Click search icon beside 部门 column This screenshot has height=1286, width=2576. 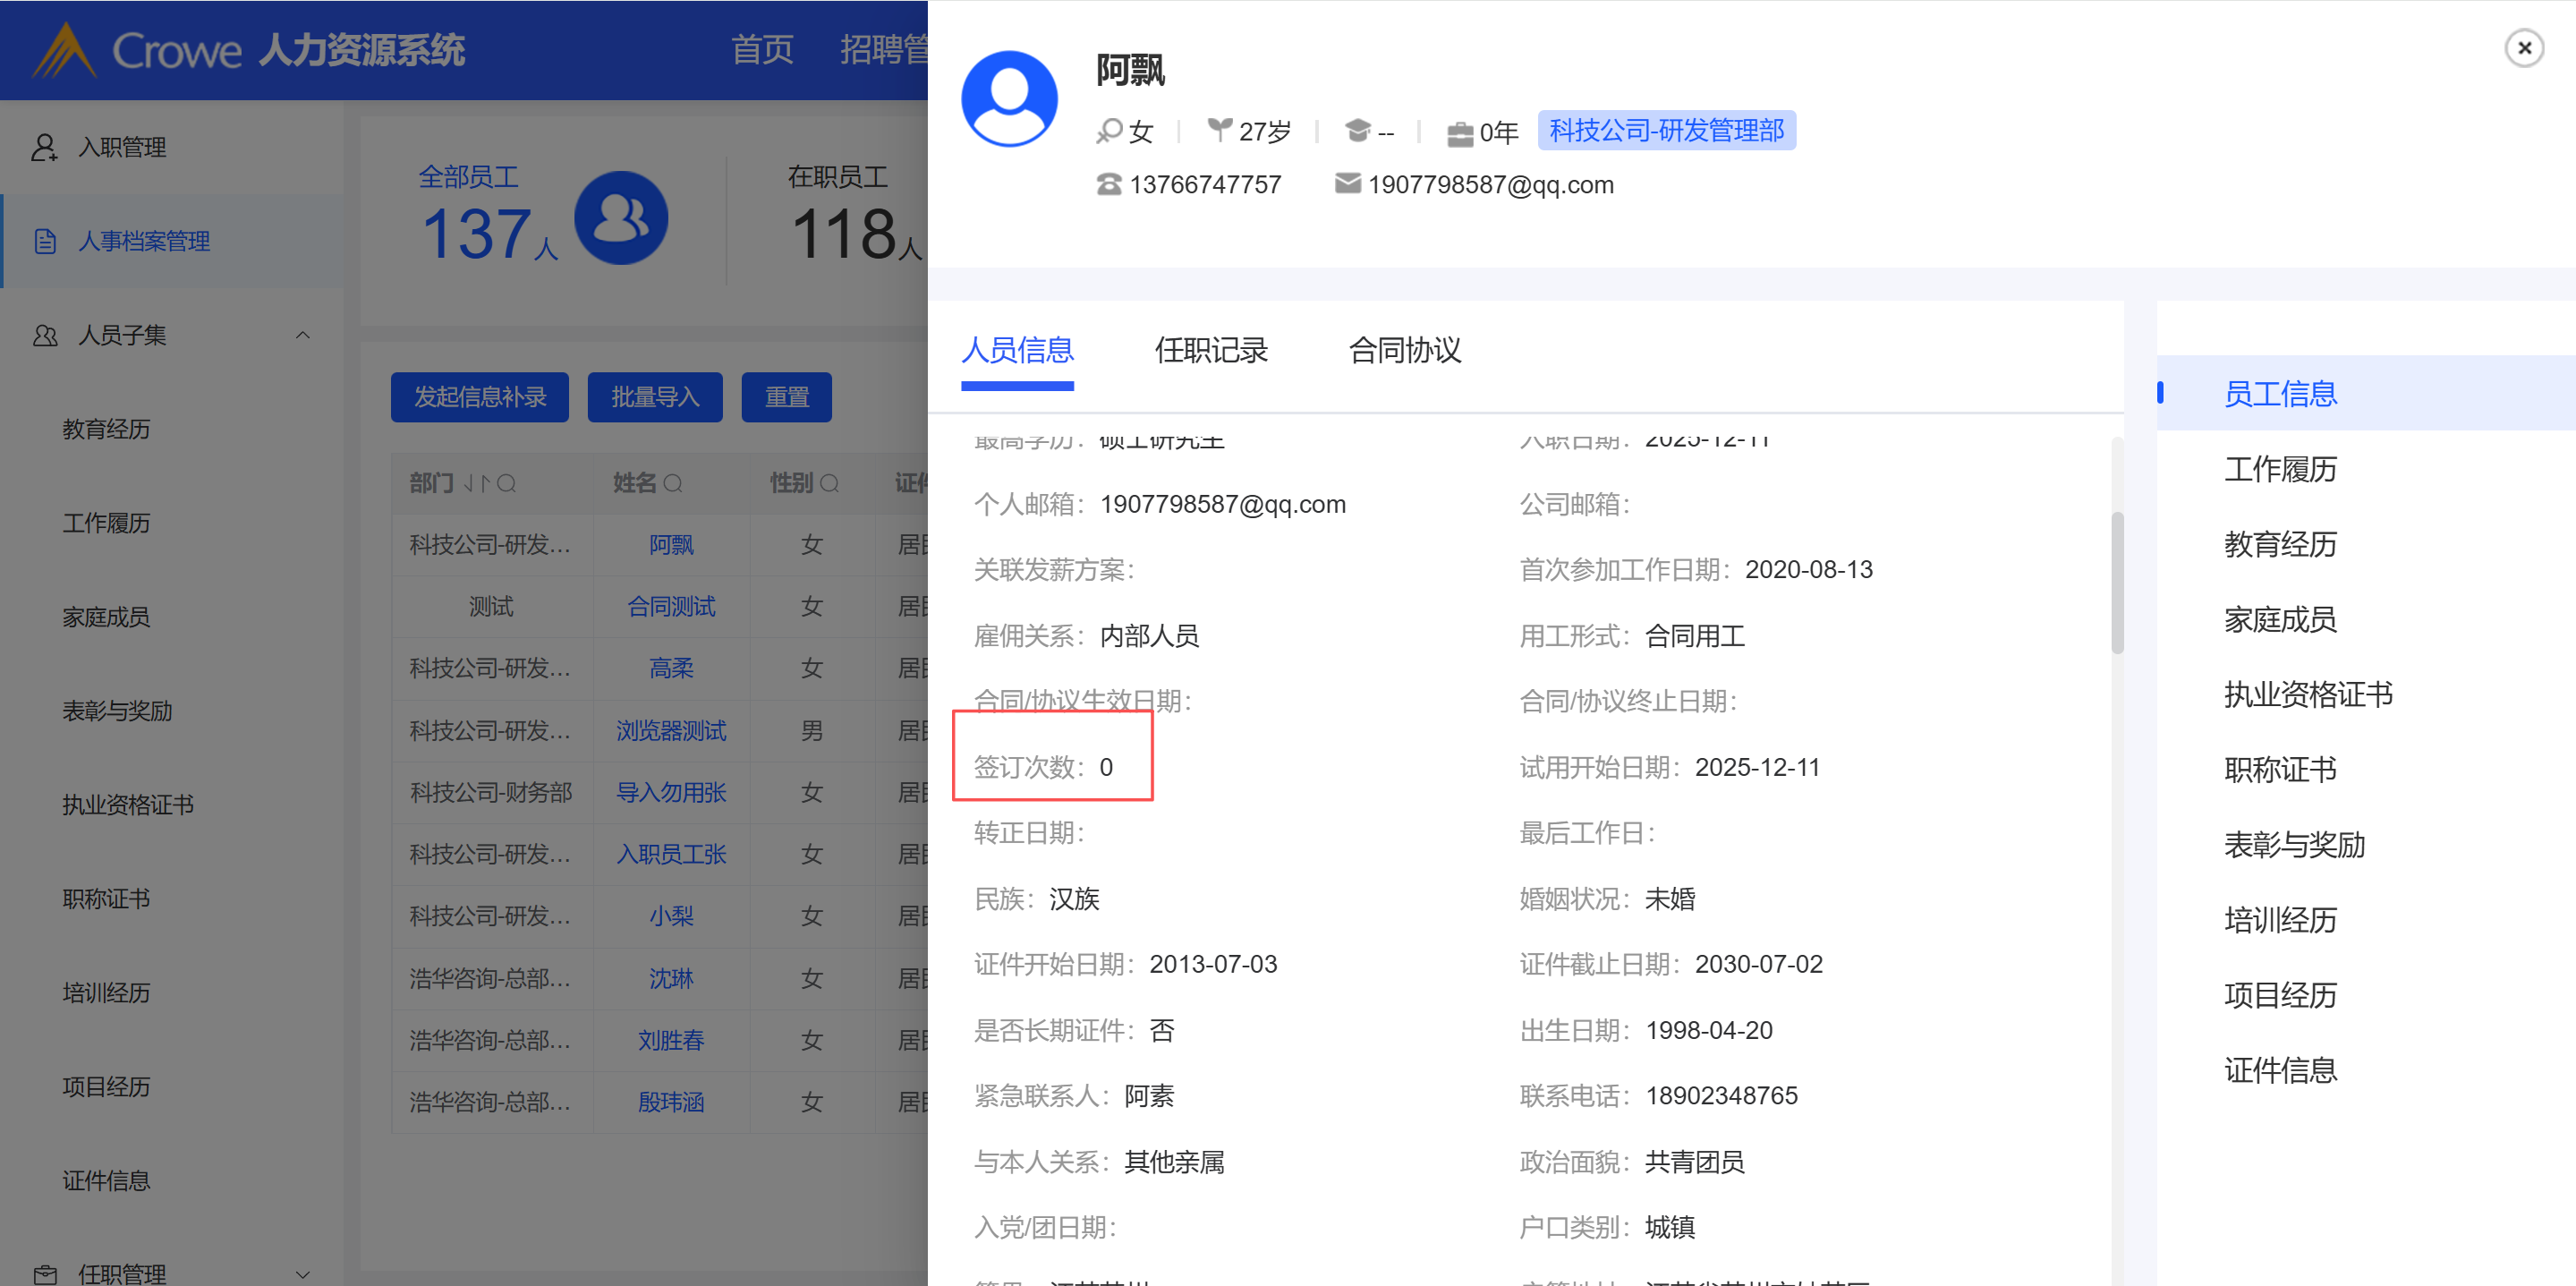(506, 484)
